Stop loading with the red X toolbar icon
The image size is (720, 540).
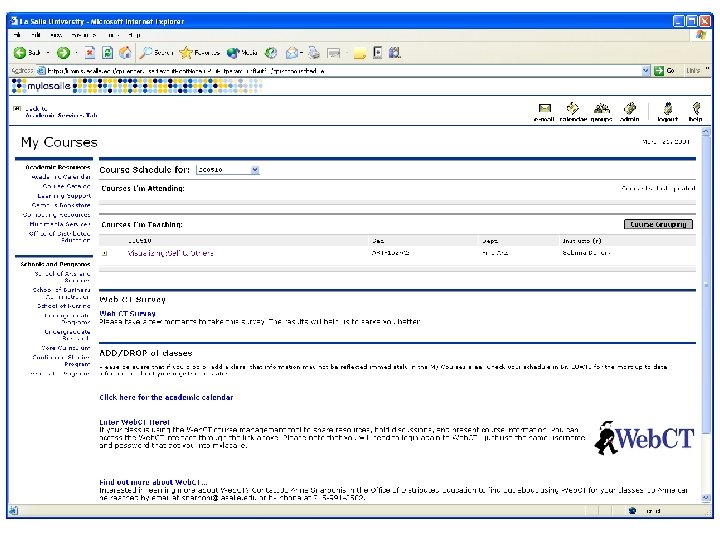(x=90, y=53)
